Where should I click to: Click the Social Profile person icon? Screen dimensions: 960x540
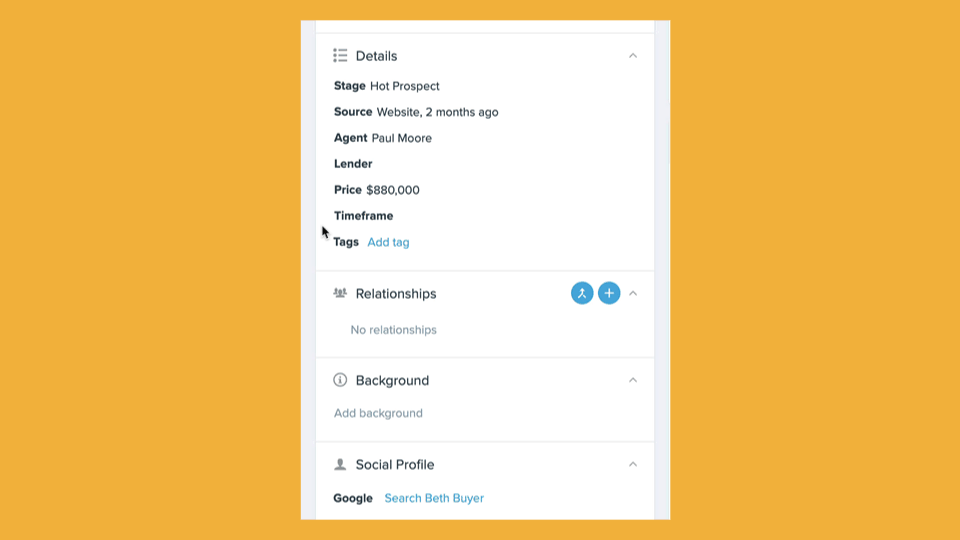[x=340, y=464]
